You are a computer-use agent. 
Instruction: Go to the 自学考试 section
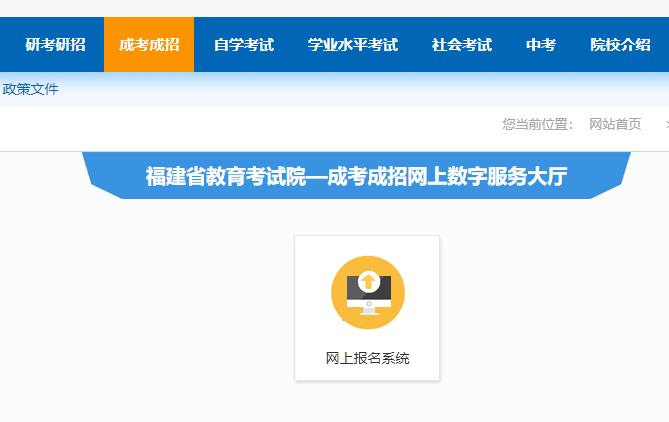(244, 45)
